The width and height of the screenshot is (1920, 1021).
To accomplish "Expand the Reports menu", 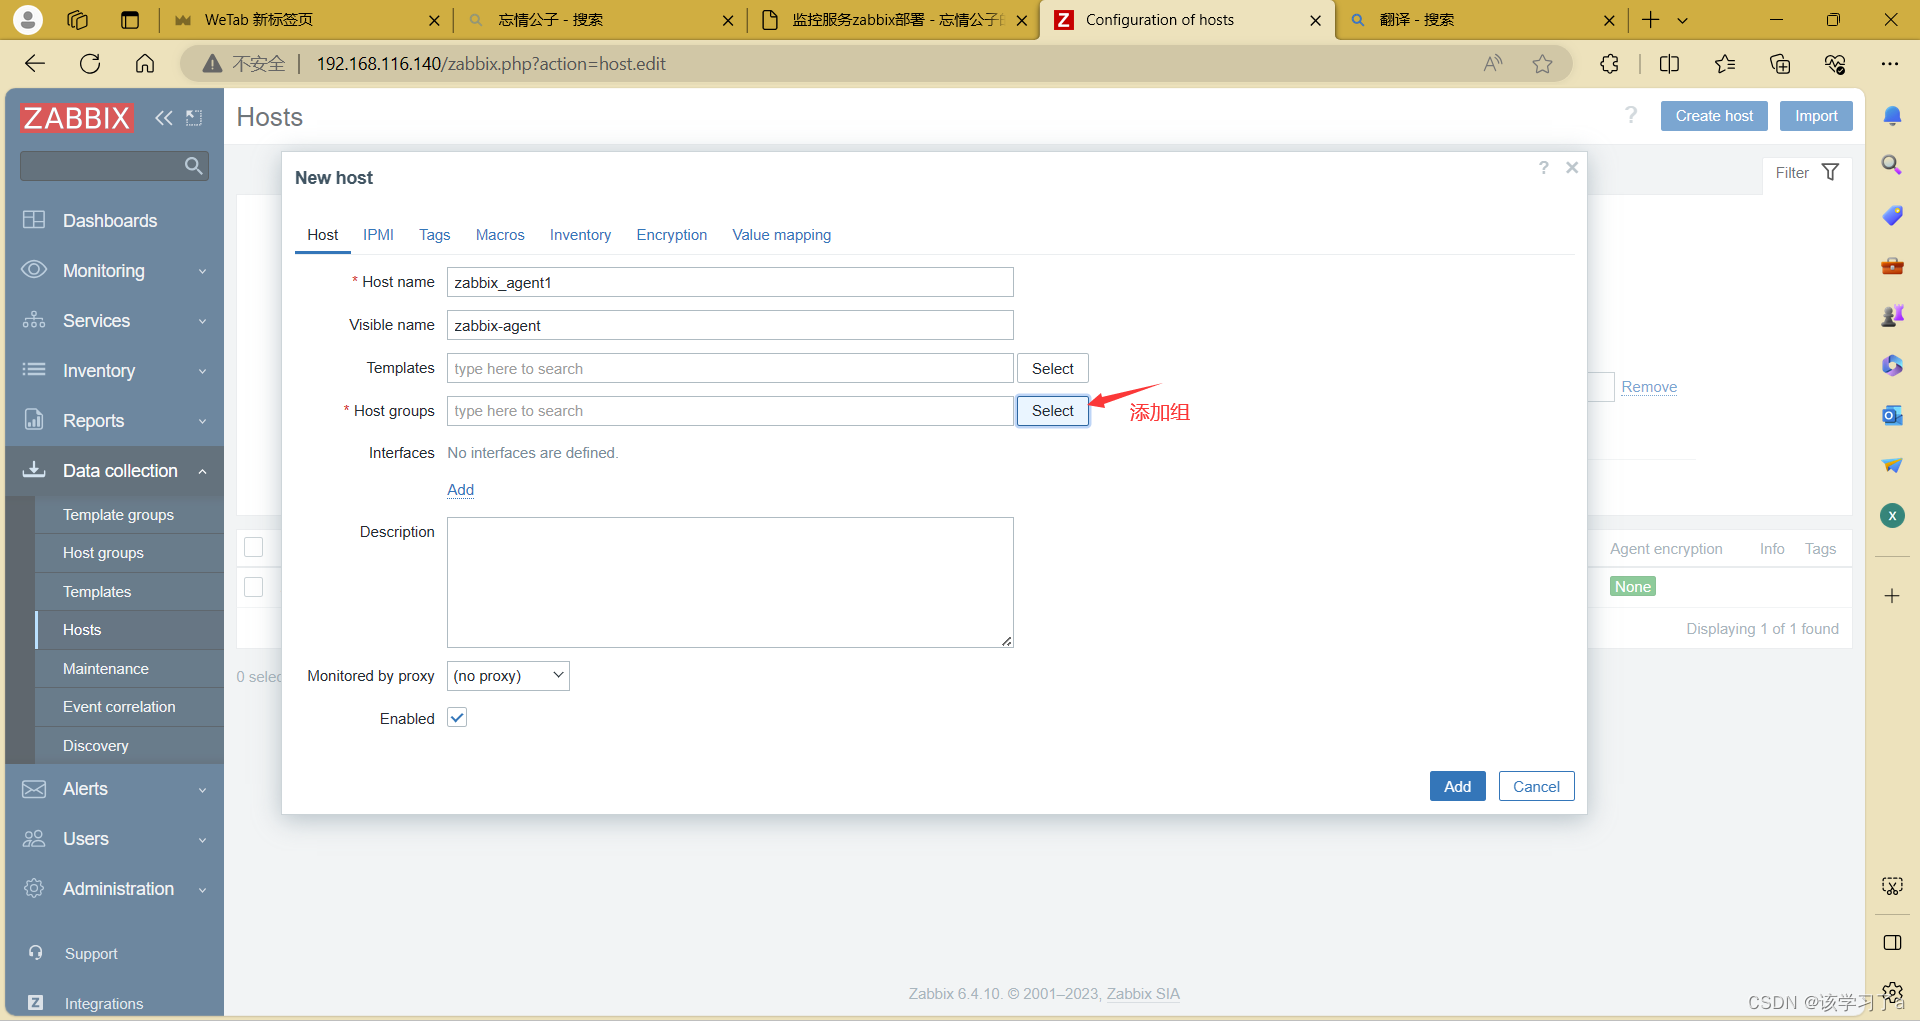I will coord(114,420).
